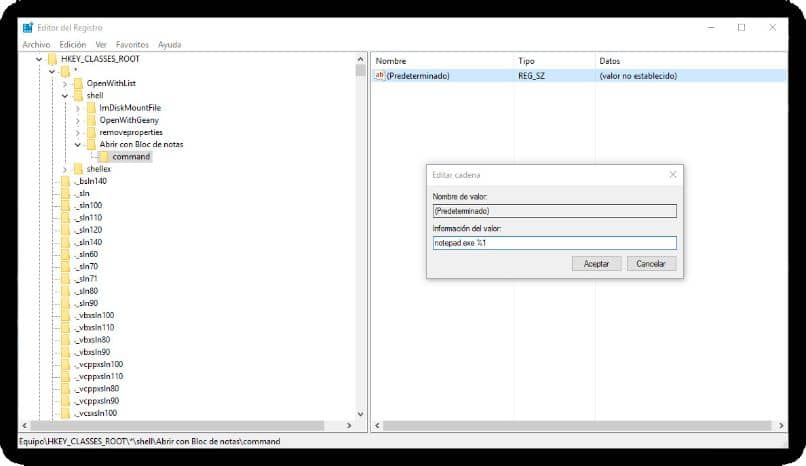This screenshot has width=806, height=466.
Task: Select the _vcppxsln80 key
Action: tap(97, 389)
